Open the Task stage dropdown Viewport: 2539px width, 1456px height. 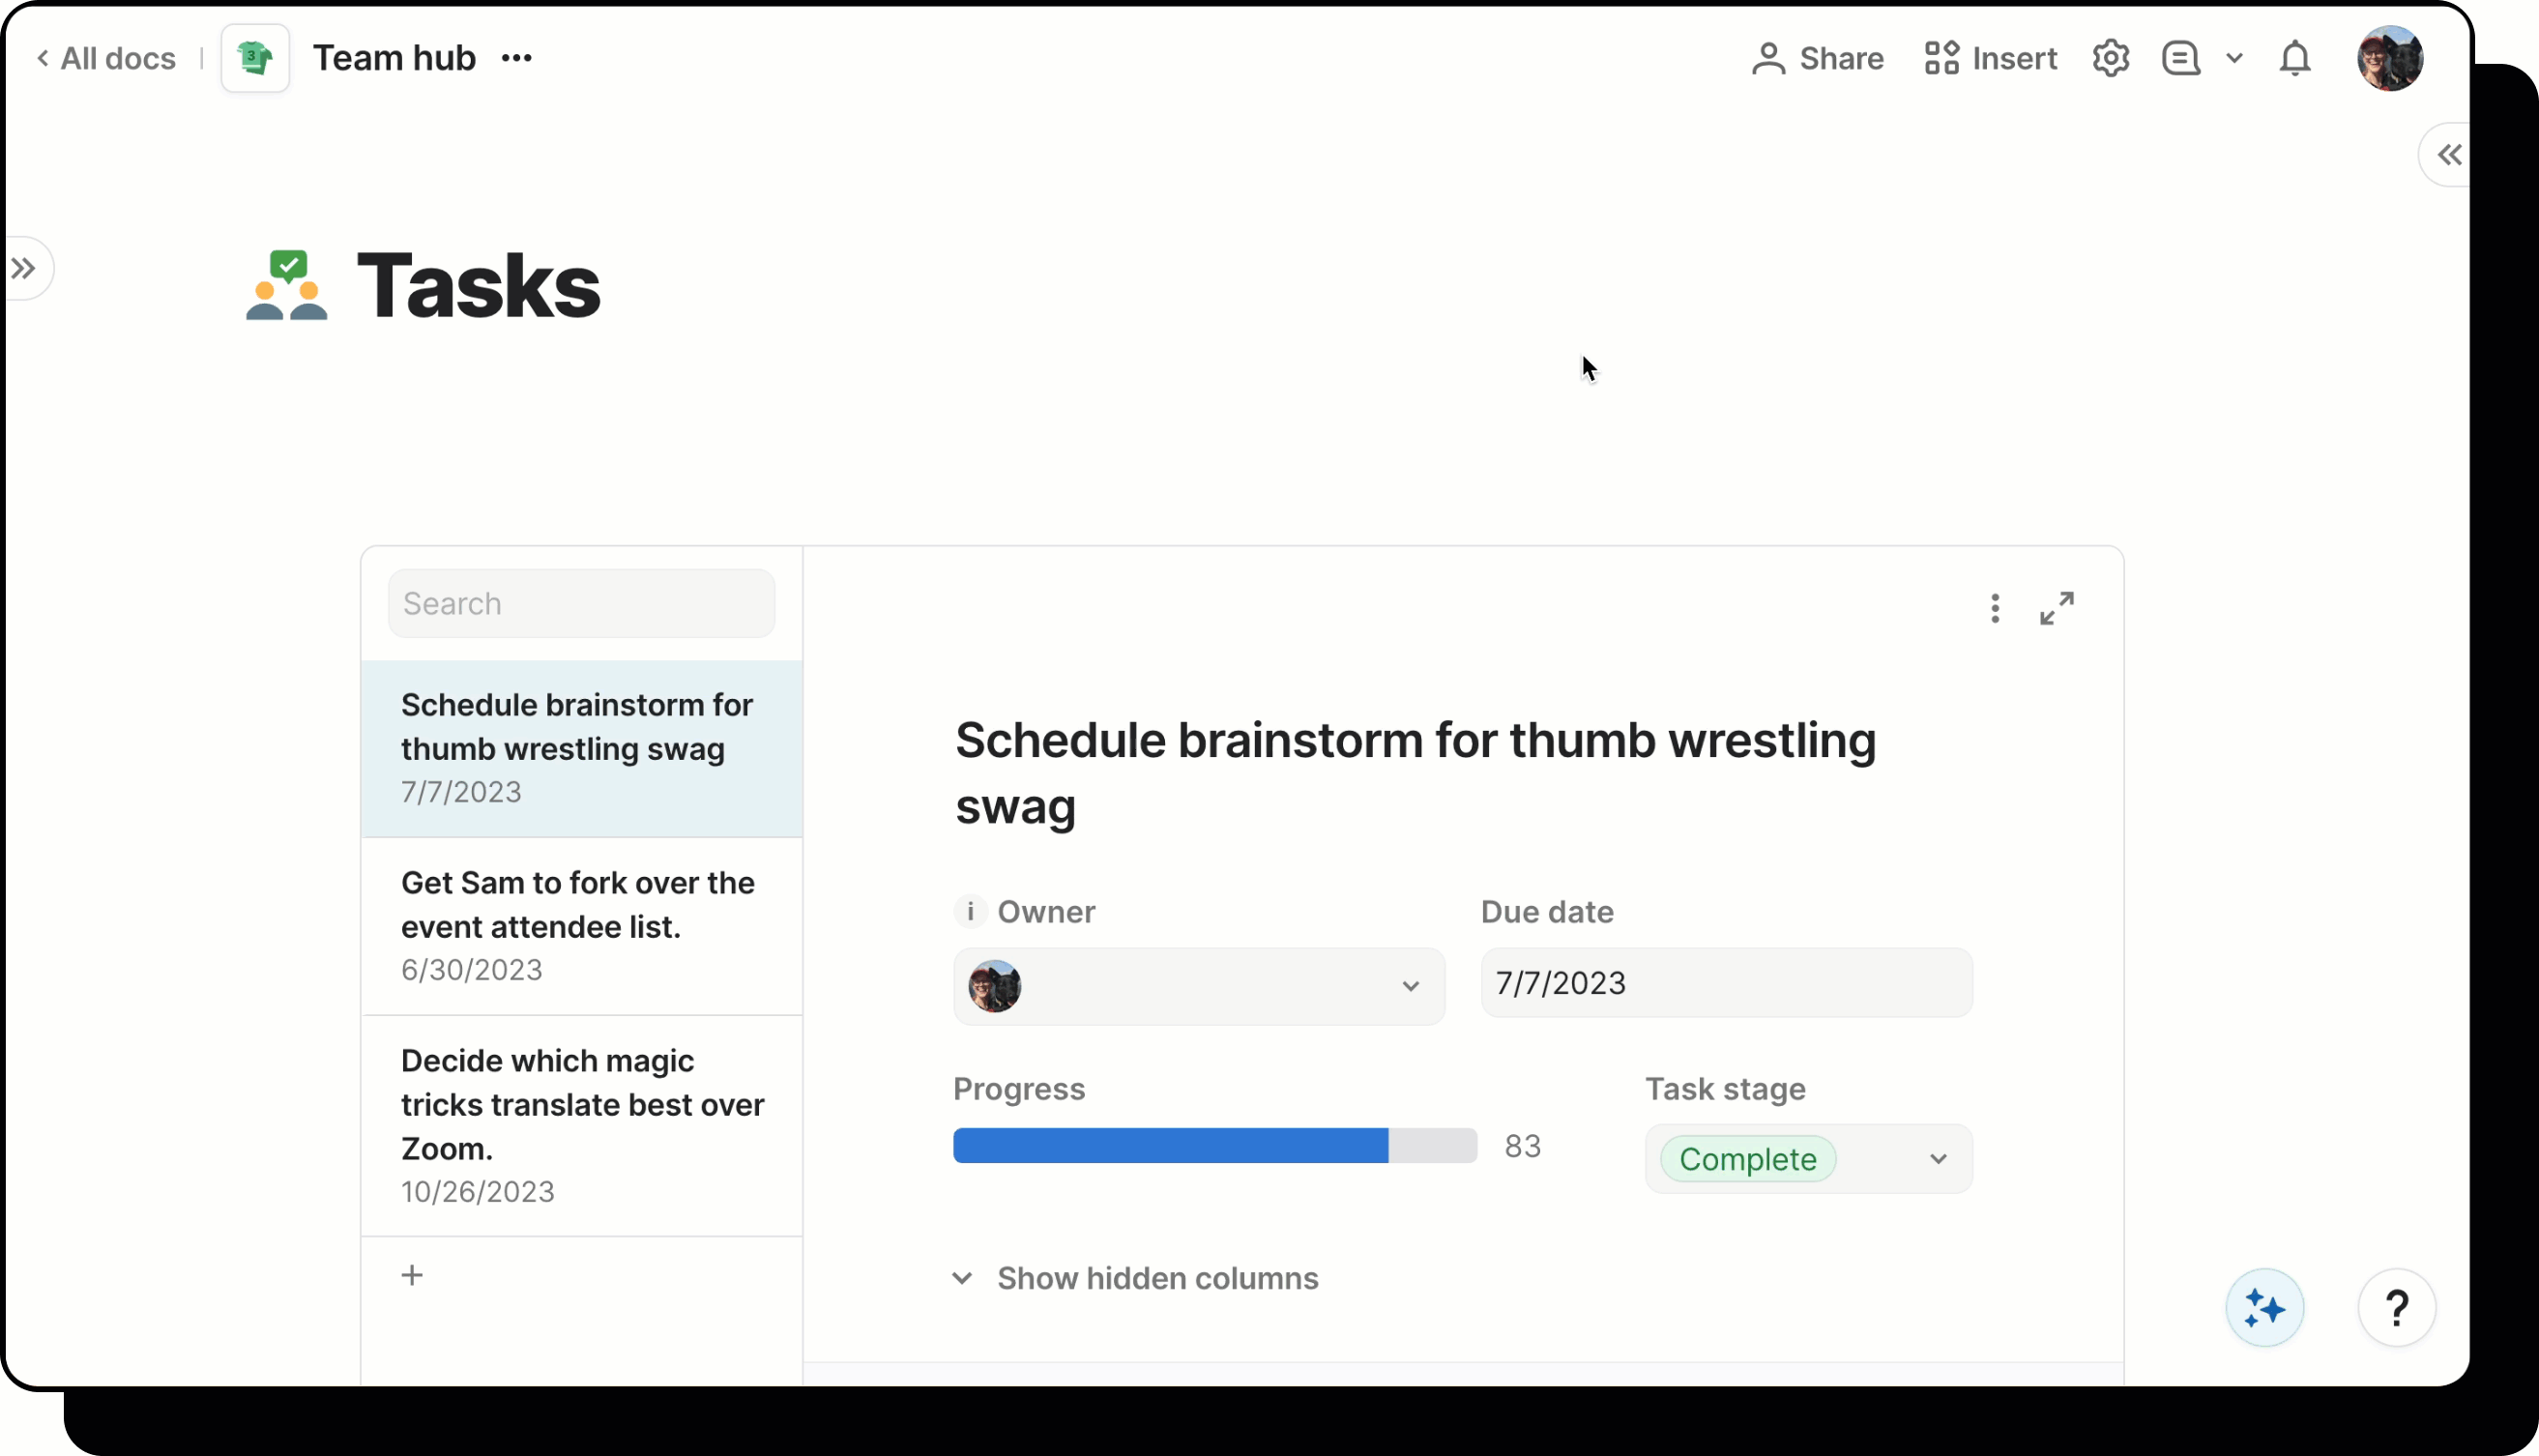(1807, 1158)
